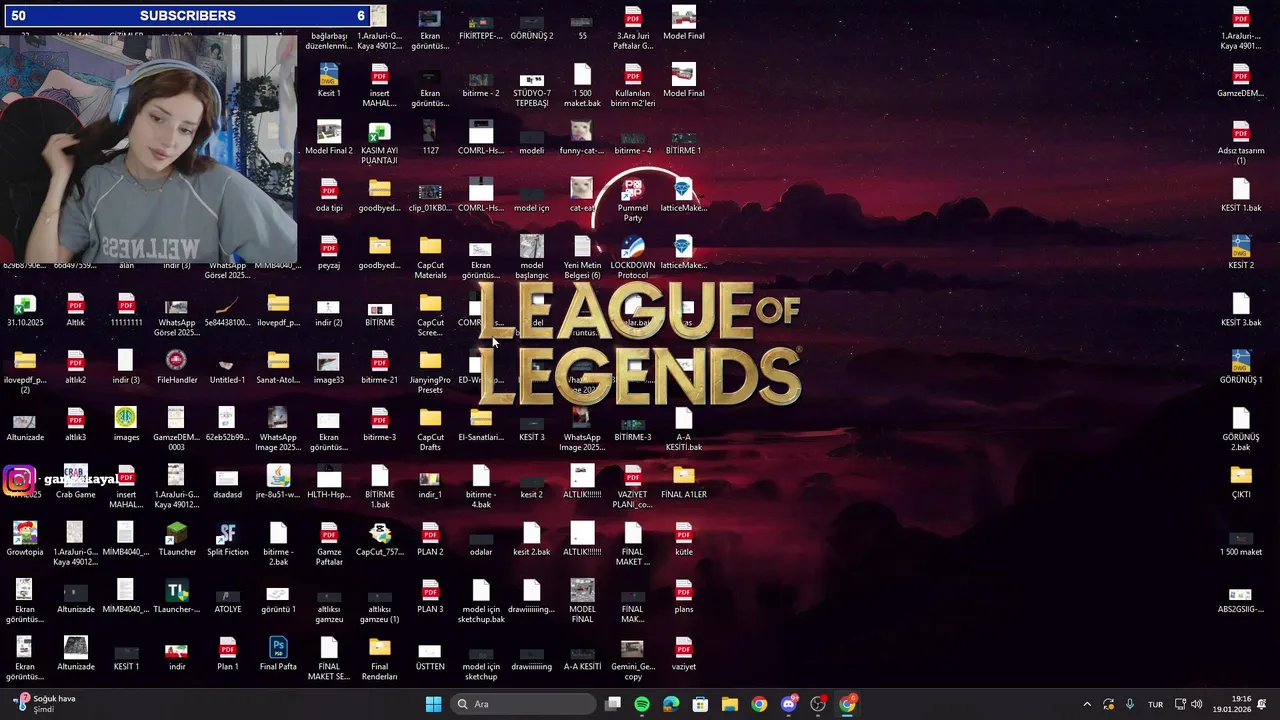The image size is (1280, 720).
Task: Select the 31.10.2025 Excel file
Action: point(24,311)
